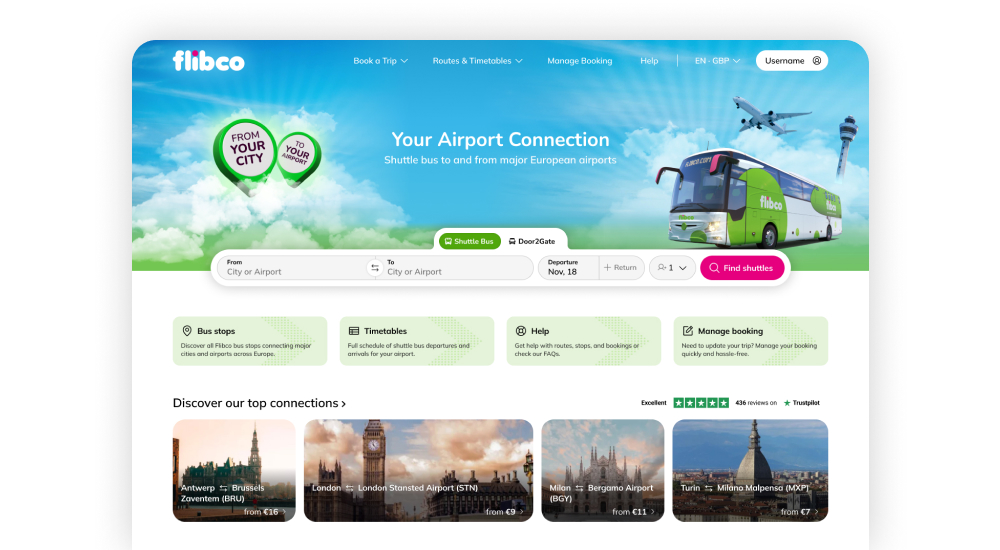Expand the Book a Trip menu
Viewport: 1000px width, 550px height.
(x=381, y=61)
